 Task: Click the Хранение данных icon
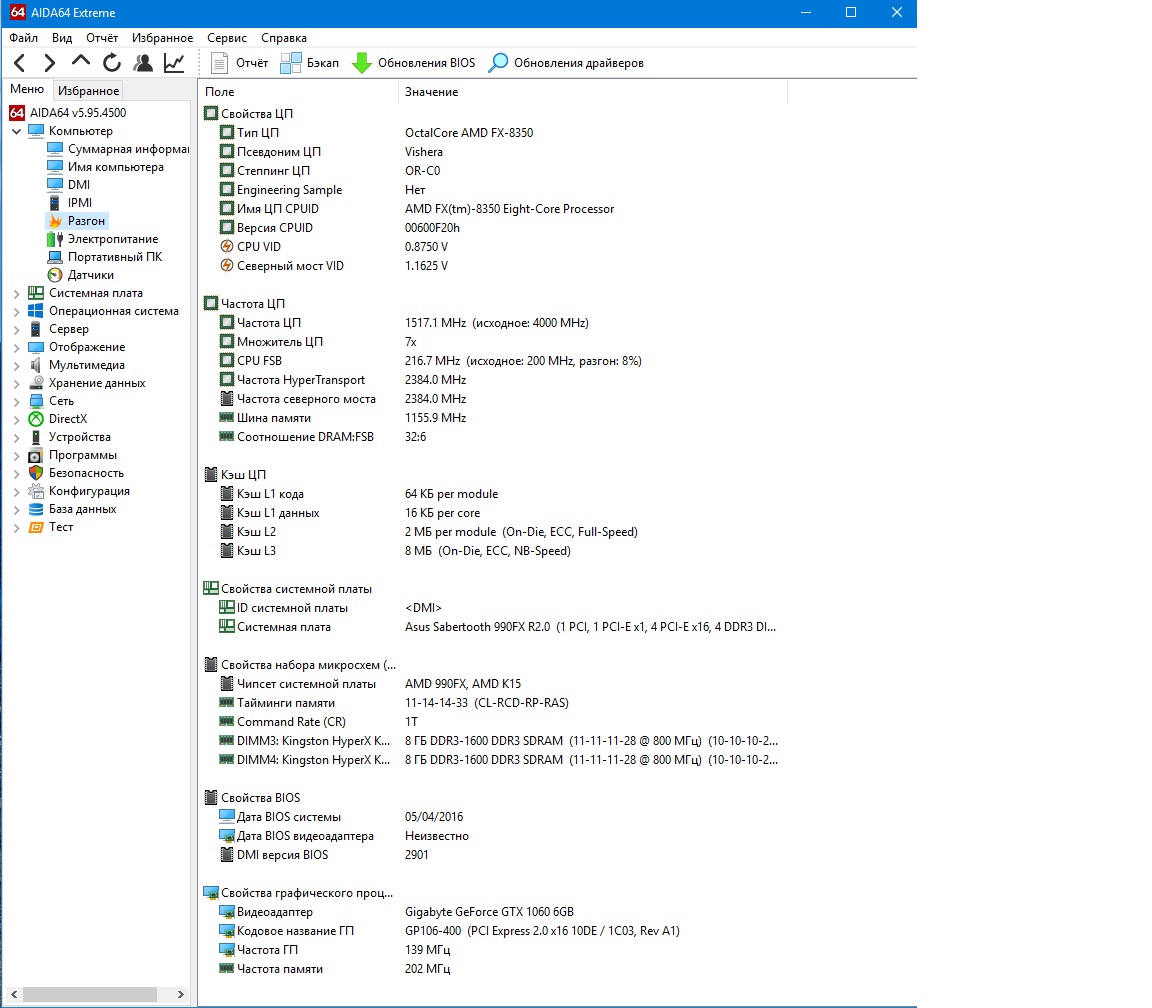point(36,383)
